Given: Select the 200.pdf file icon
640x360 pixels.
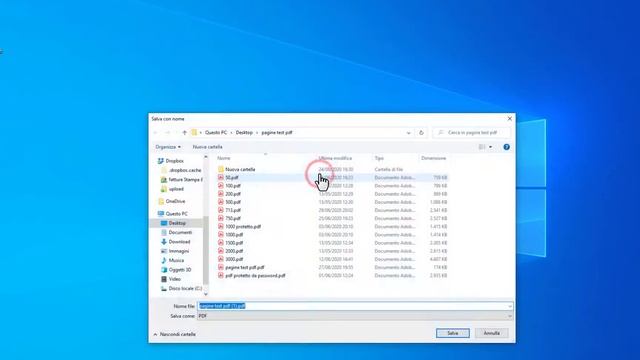Looking at the screenshot, I should pos(221,194).
